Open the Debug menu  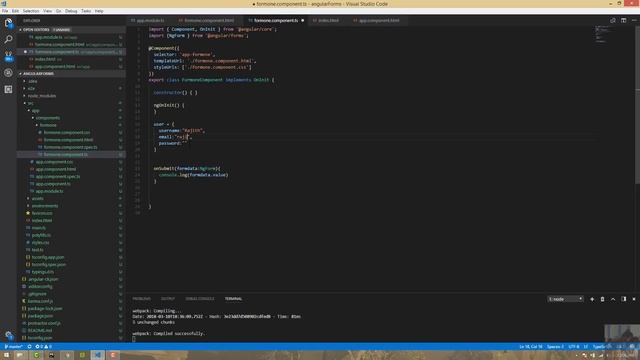(x=71, y=11)
